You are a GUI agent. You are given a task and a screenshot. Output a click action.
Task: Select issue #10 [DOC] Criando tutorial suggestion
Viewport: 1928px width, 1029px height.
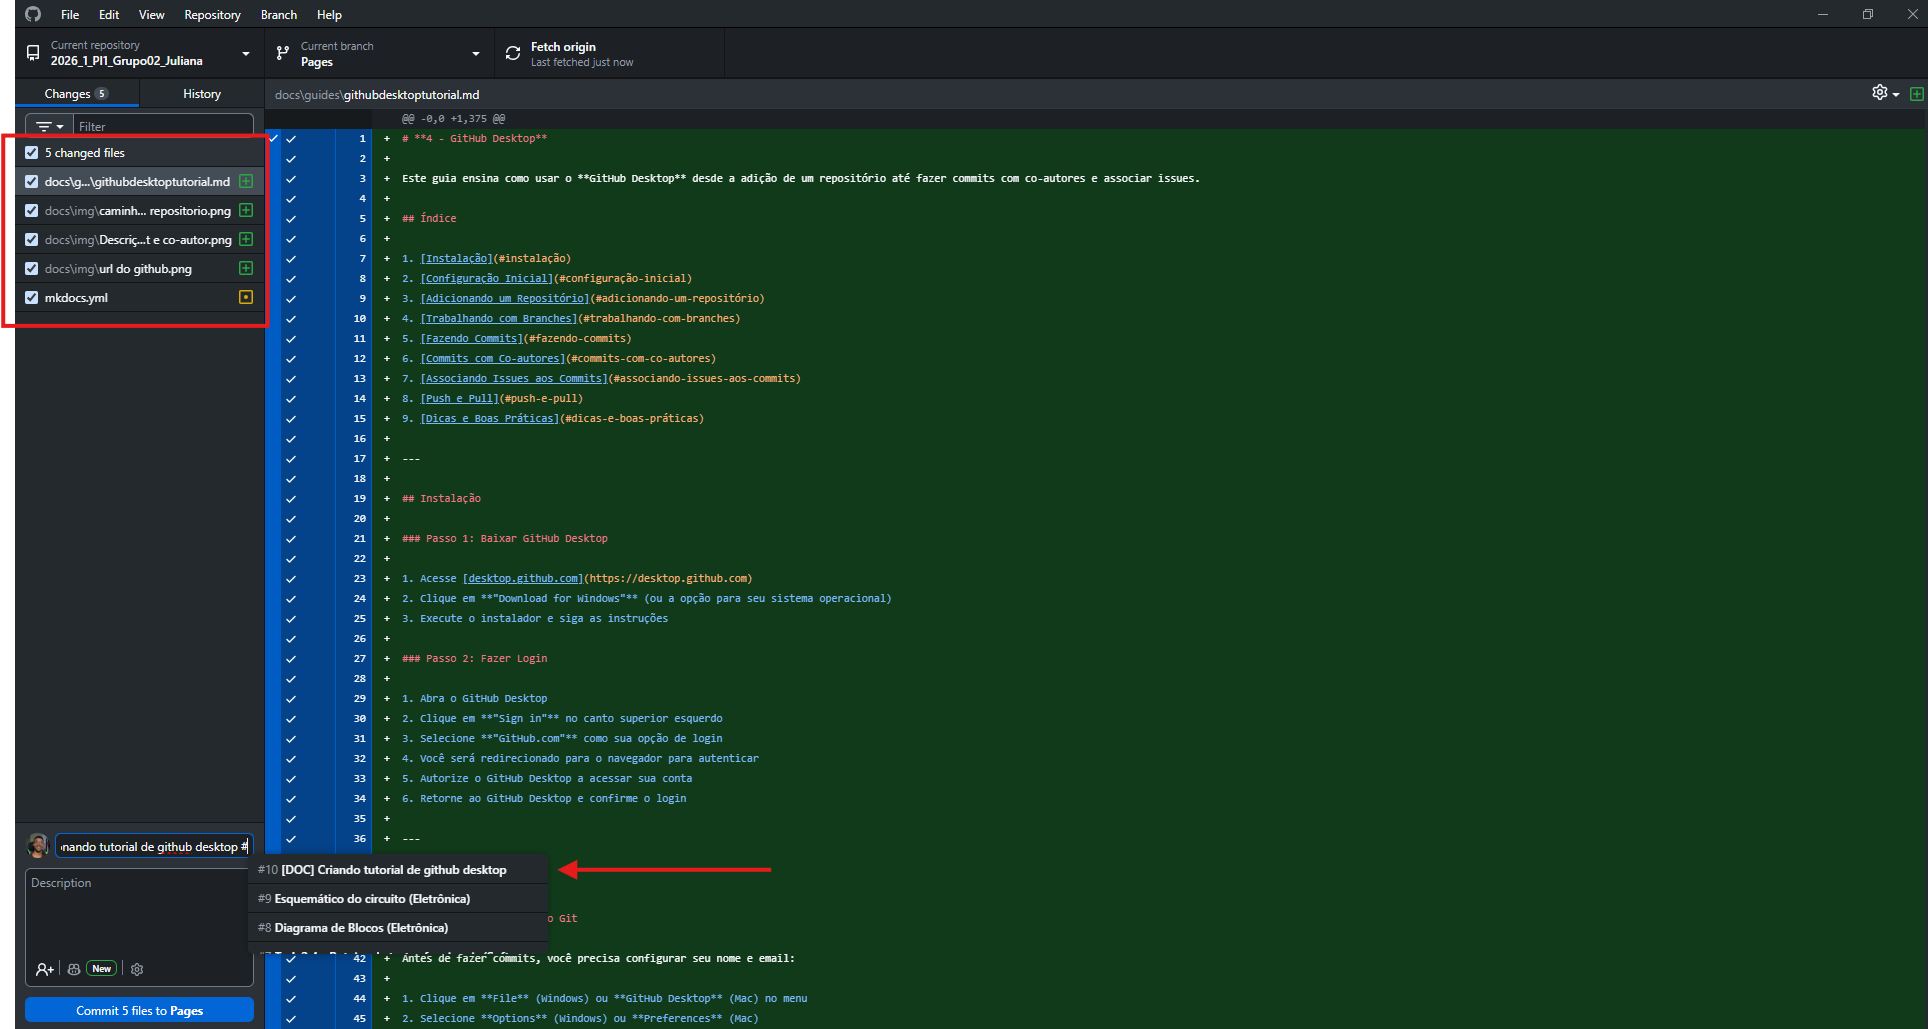click(x=398, y=870)
